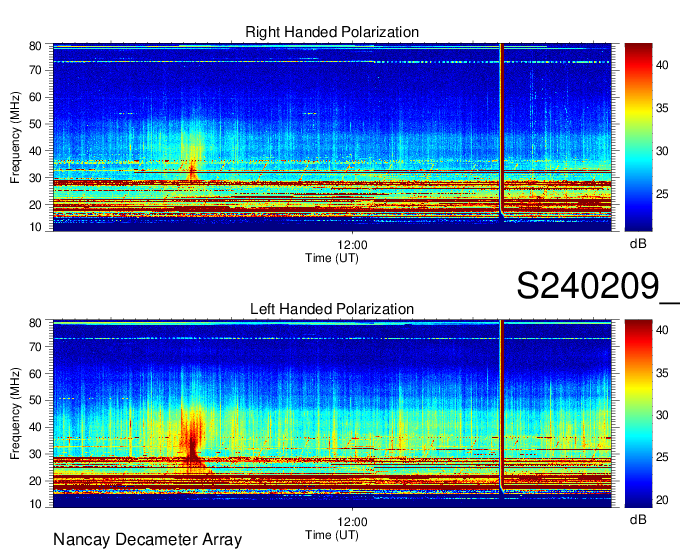Click the 10 MHz tick on Right Handed plot
The image size is (680, 552).
(35, 227)
